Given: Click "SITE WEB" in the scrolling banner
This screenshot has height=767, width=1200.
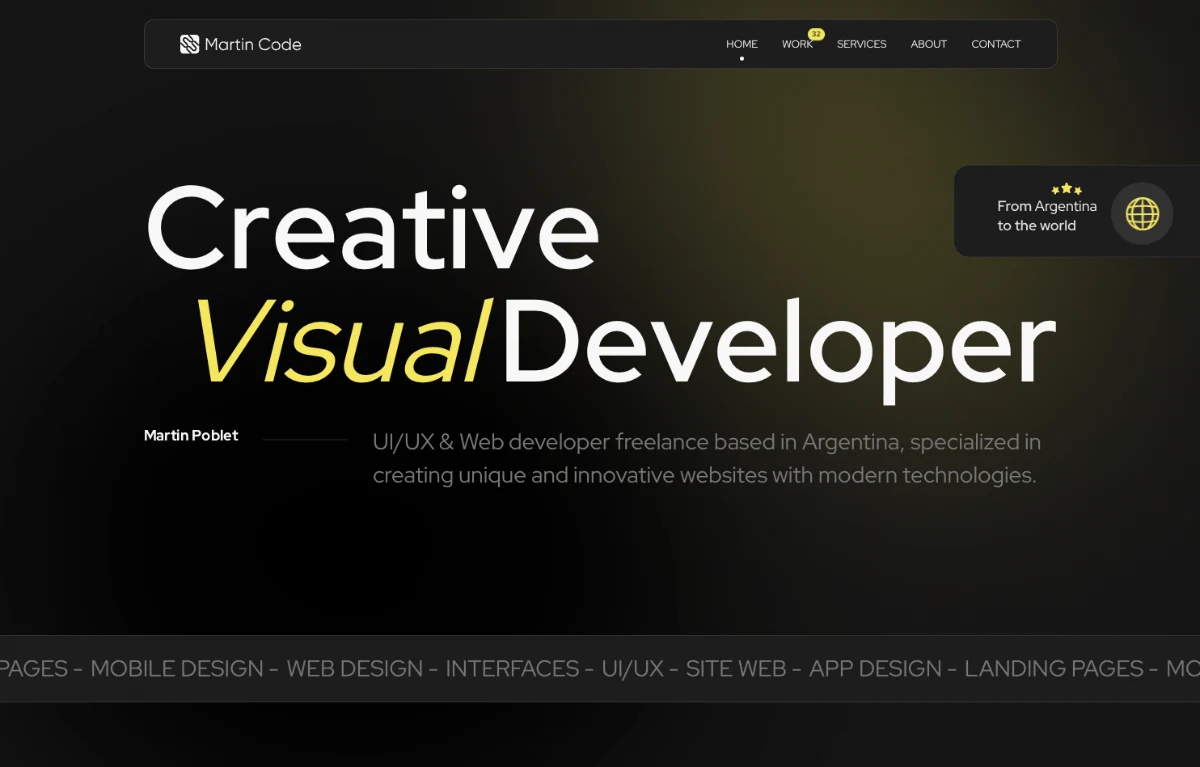Looking at the screenshot, I should pos(735,669).
